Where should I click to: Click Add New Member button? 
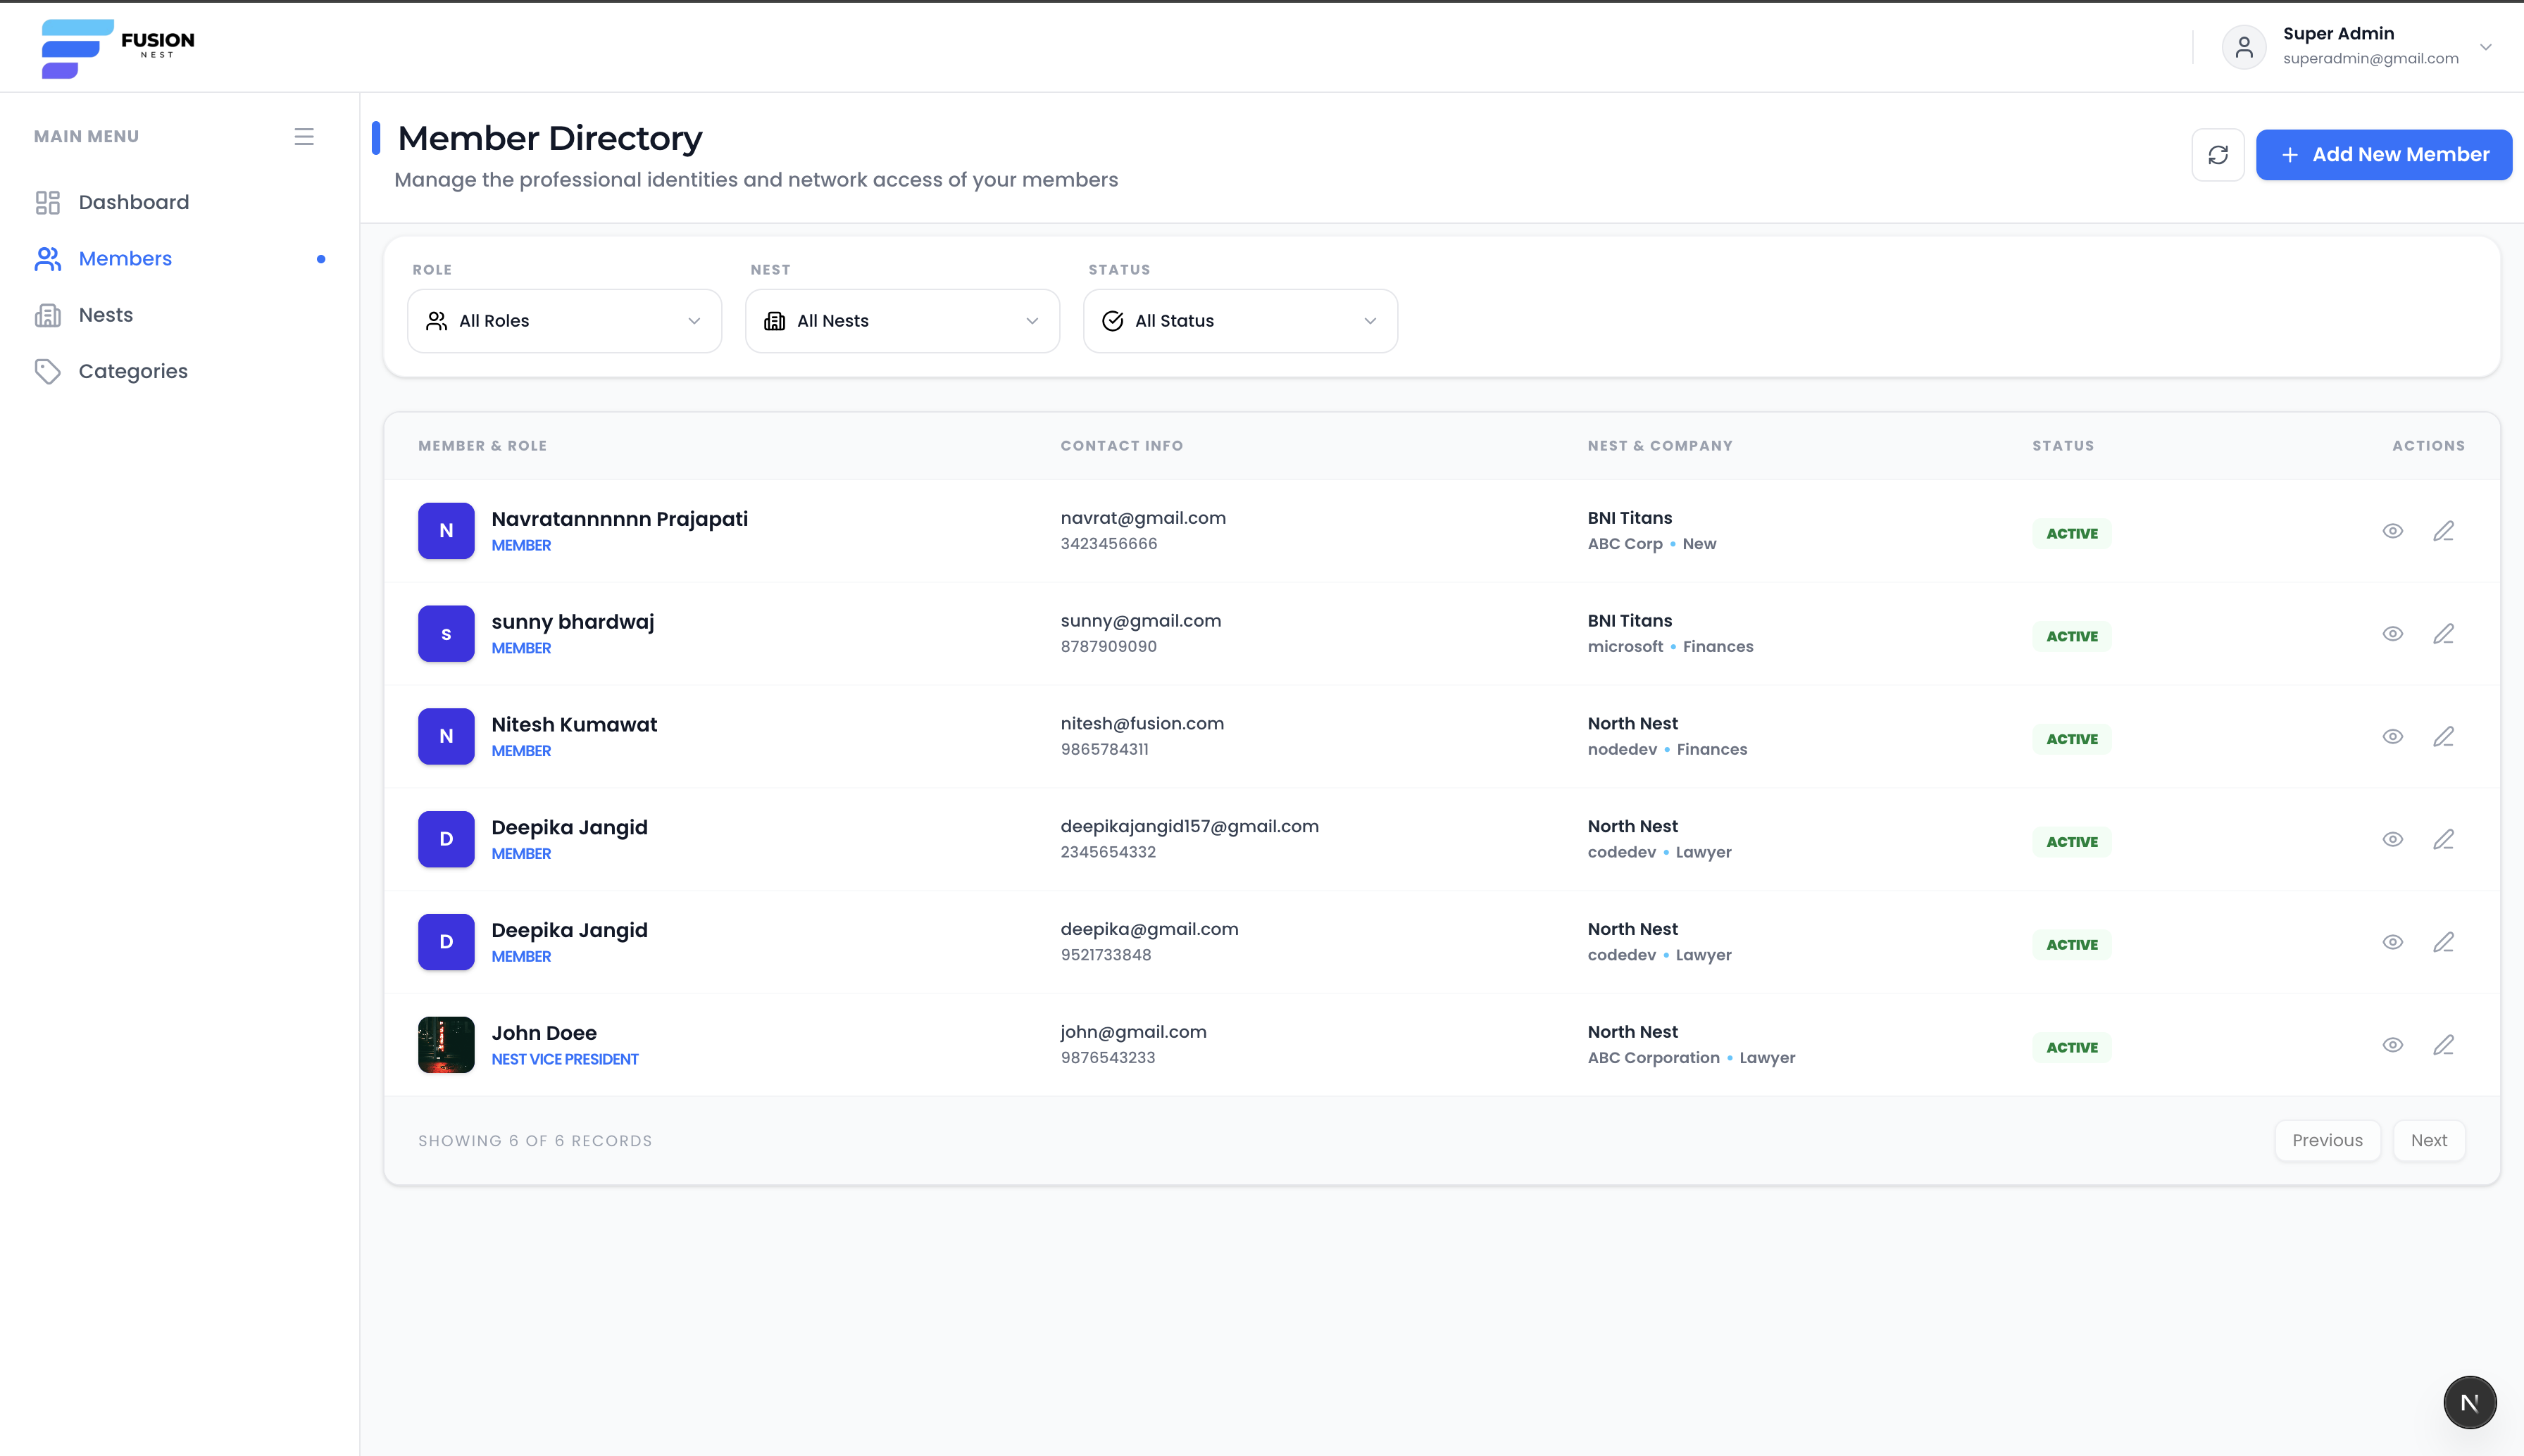coord(2383,155)
